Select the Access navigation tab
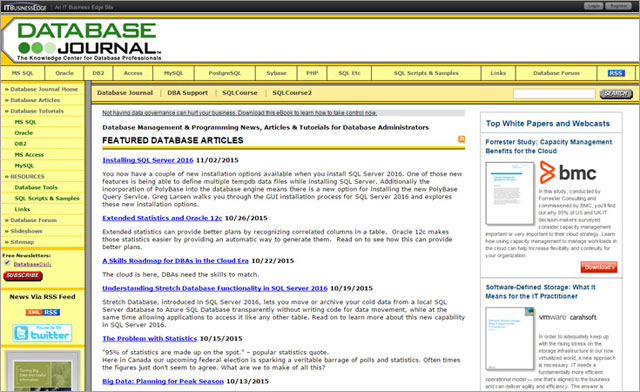 [133, 73]
